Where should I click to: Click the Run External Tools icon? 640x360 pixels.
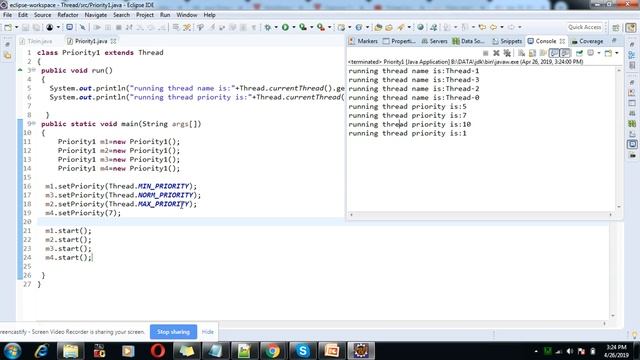[321, 27]
